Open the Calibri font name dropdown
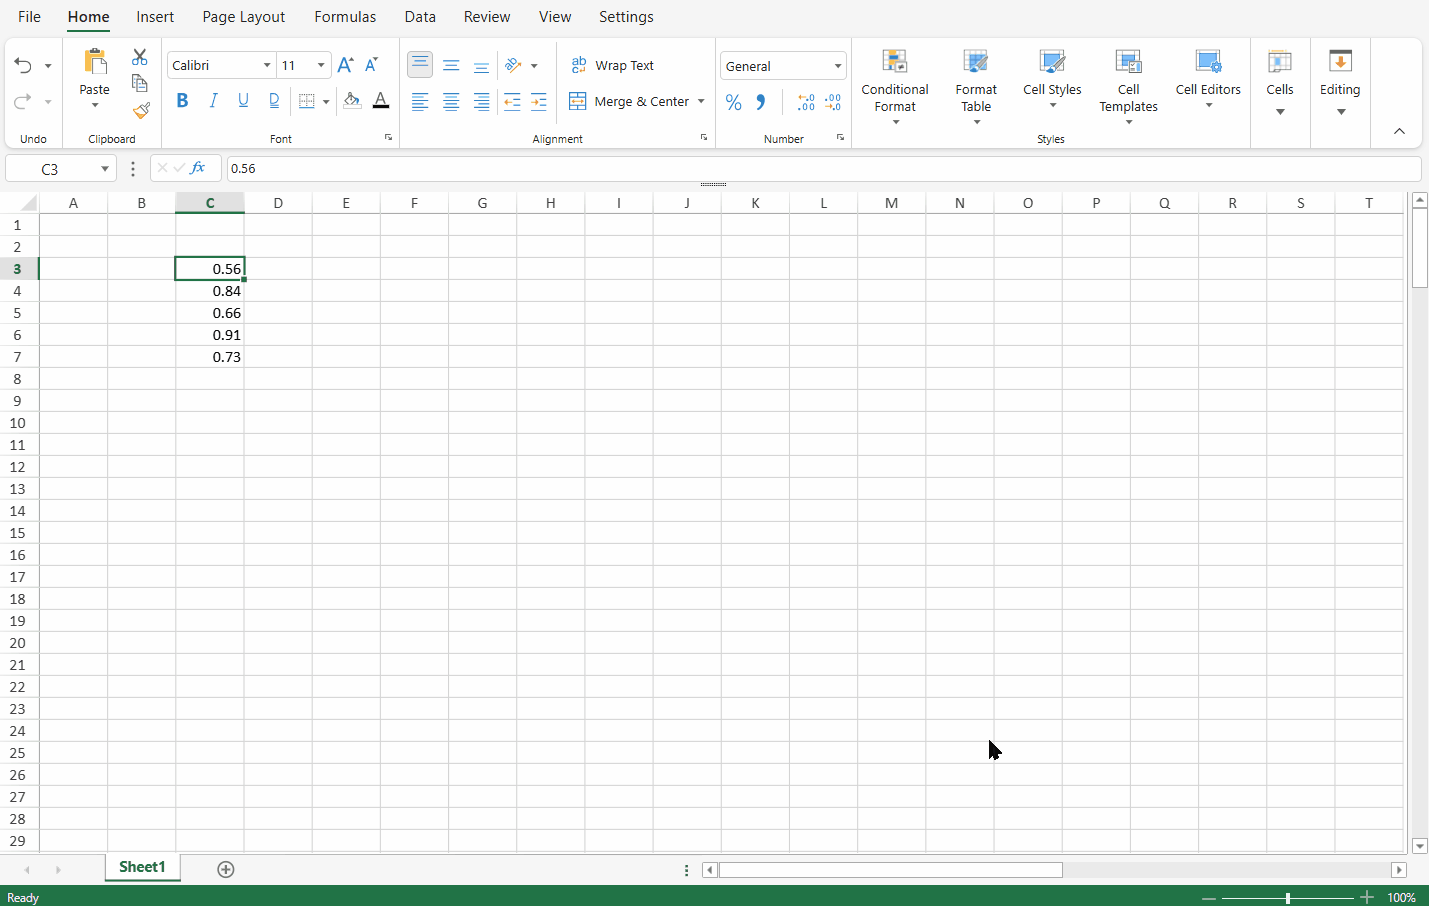Screen dimensions: 1429x906 pos(267,66)
